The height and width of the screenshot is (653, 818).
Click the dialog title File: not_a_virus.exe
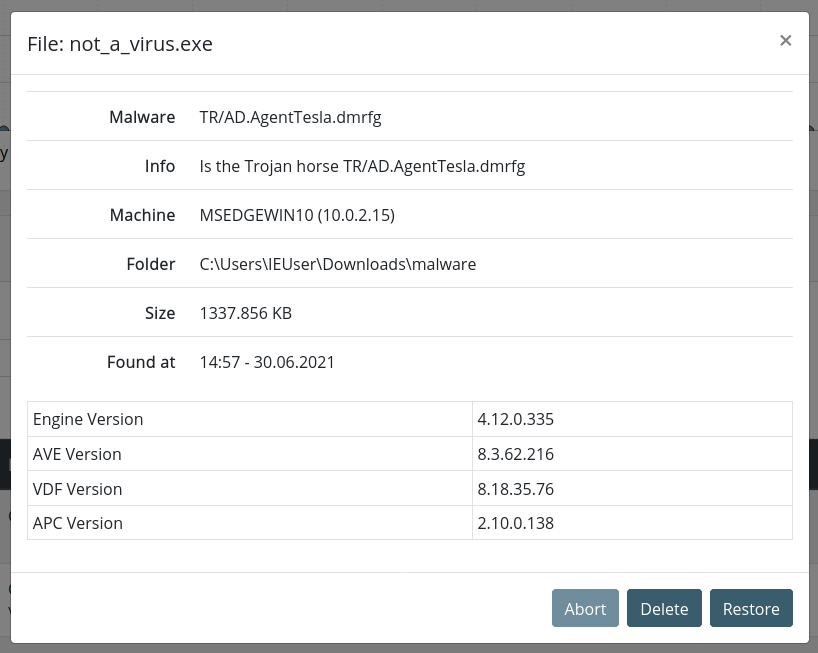click(x=120, y=44)
